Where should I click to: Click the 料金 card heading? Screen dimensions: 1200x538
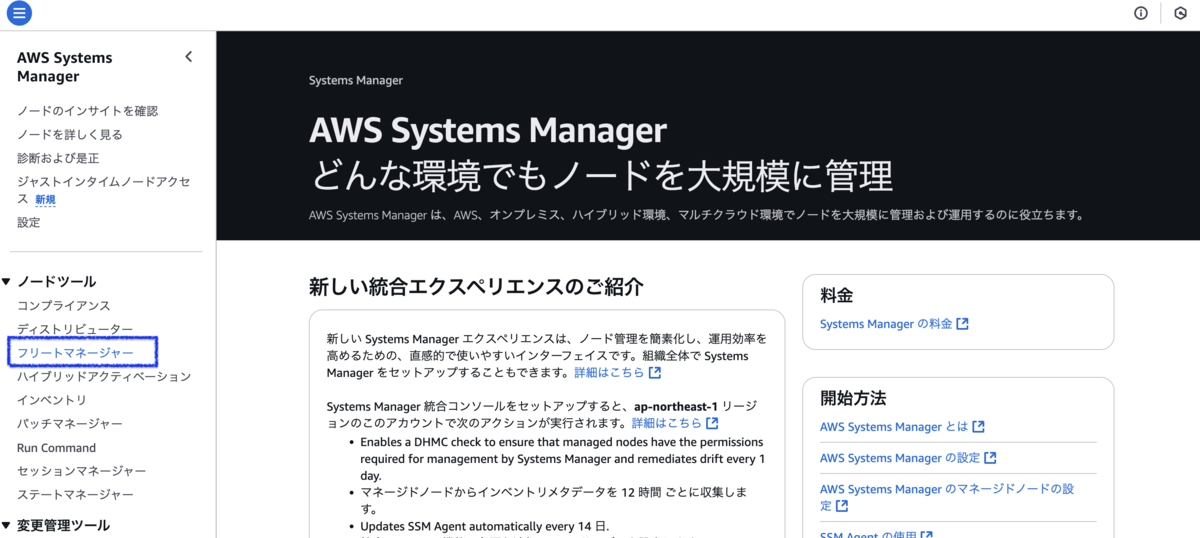(x=837, y=296)
